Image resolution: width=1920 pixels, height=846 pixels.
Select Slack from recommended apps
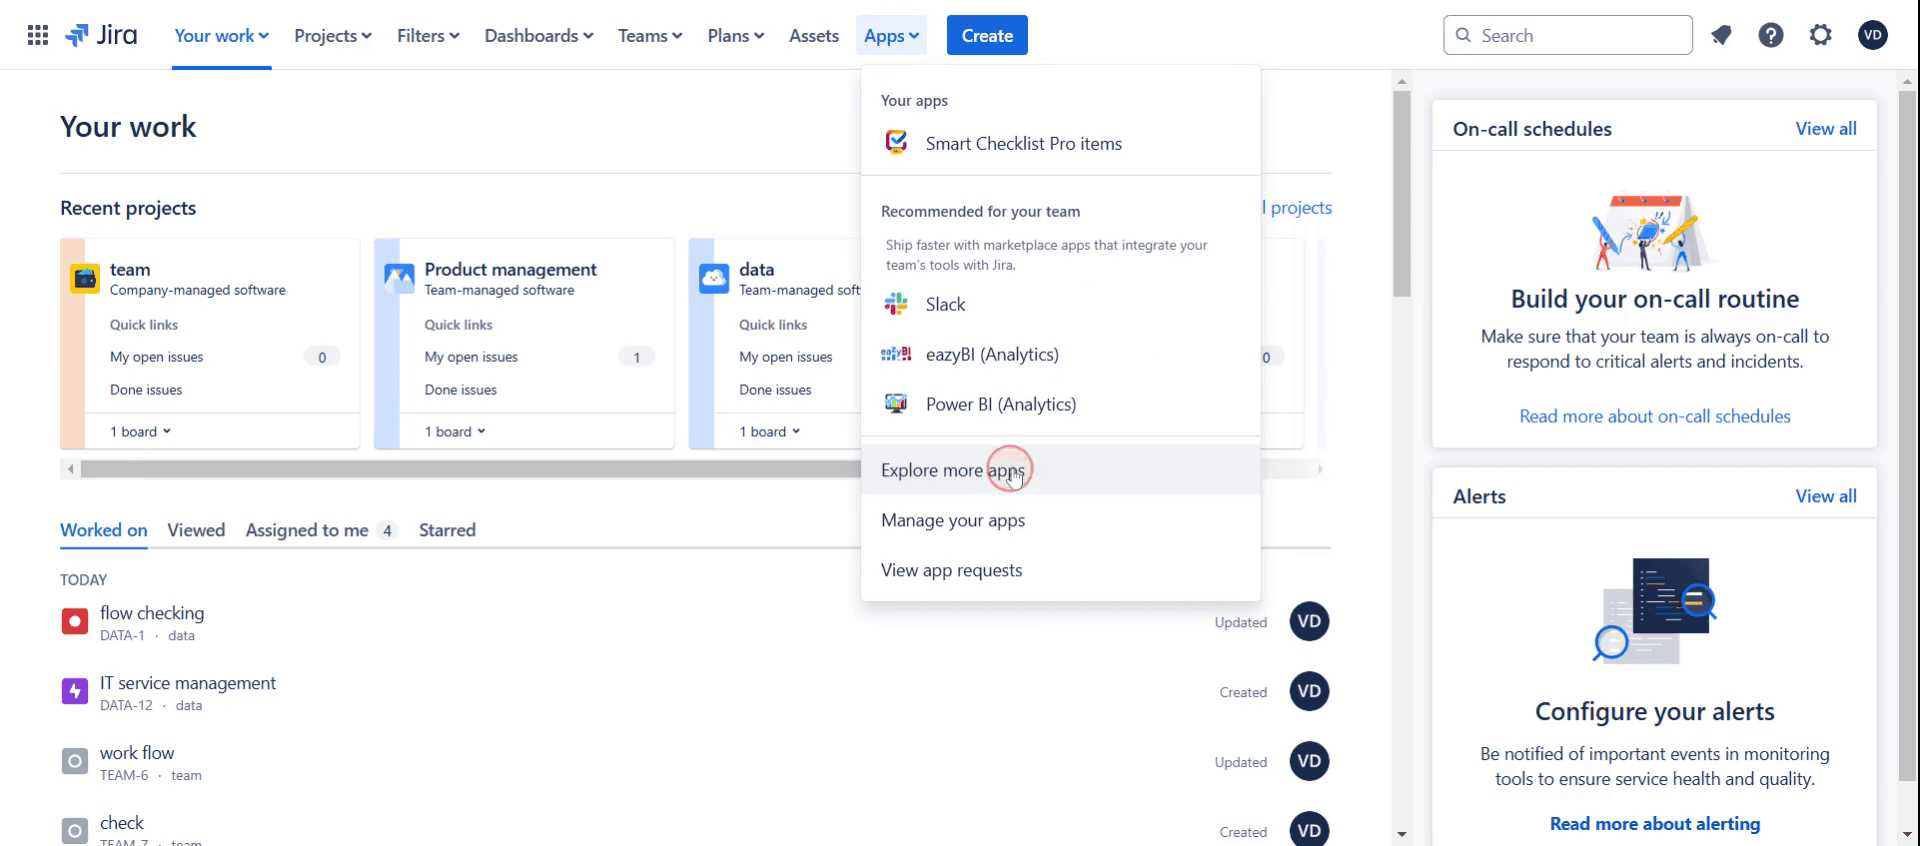tap(1060, 304)
